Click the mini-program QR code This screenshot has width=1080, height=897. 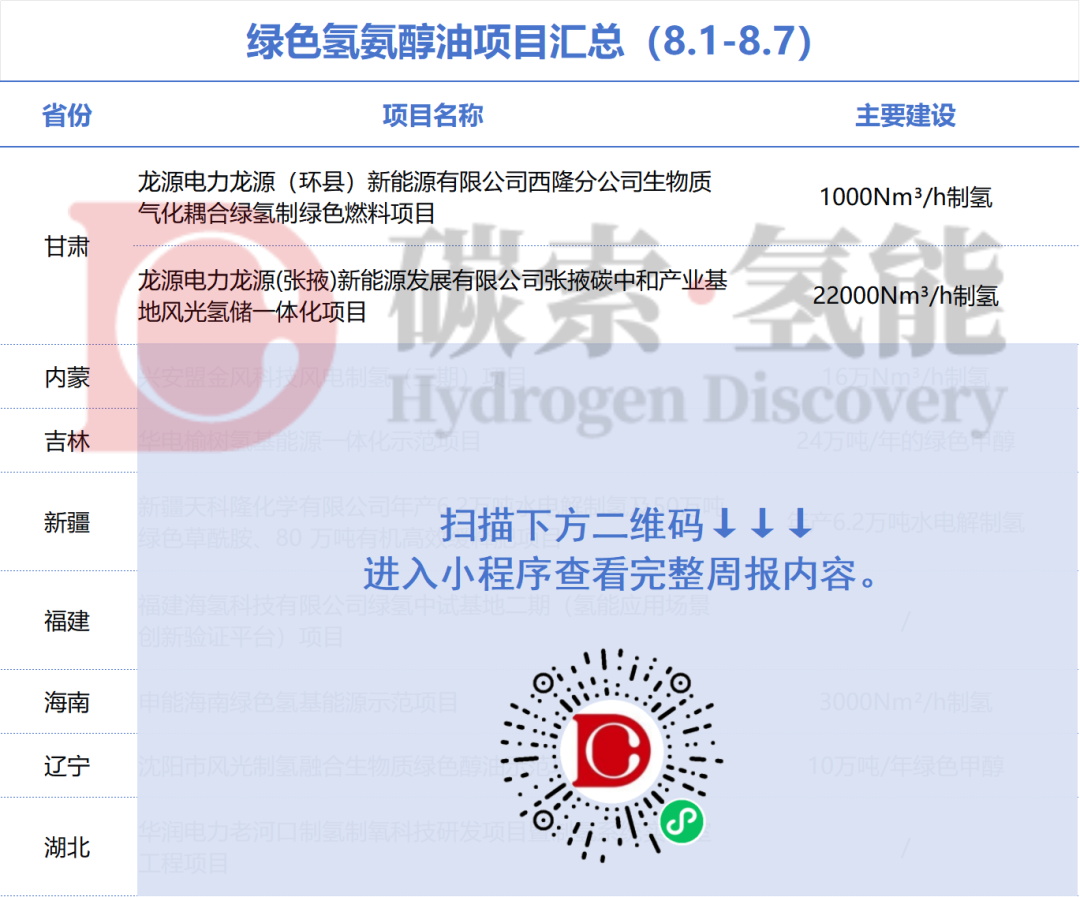click(611, 755)
